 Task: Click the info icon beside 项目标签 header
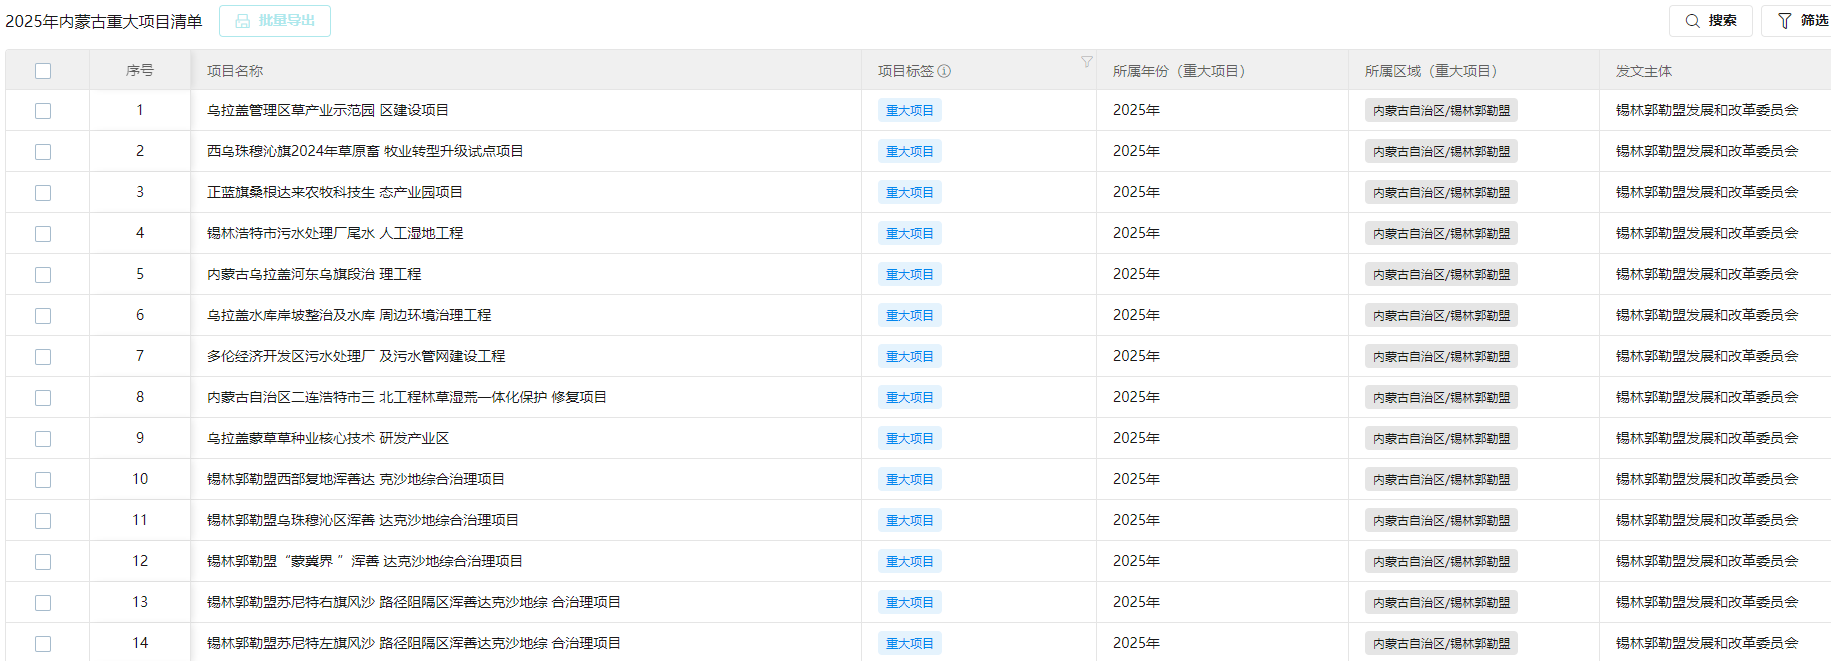[944, 71]
